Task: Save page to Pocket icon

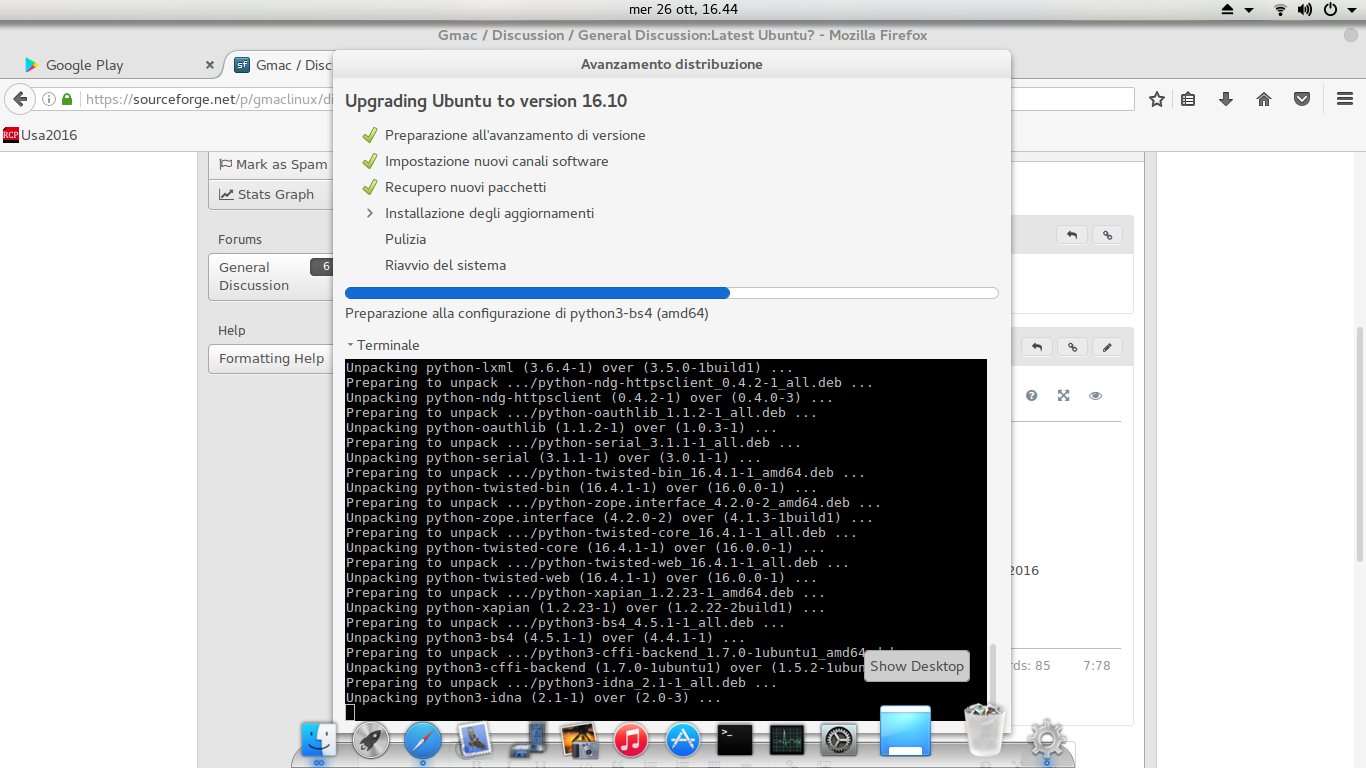Action: 1302,99
